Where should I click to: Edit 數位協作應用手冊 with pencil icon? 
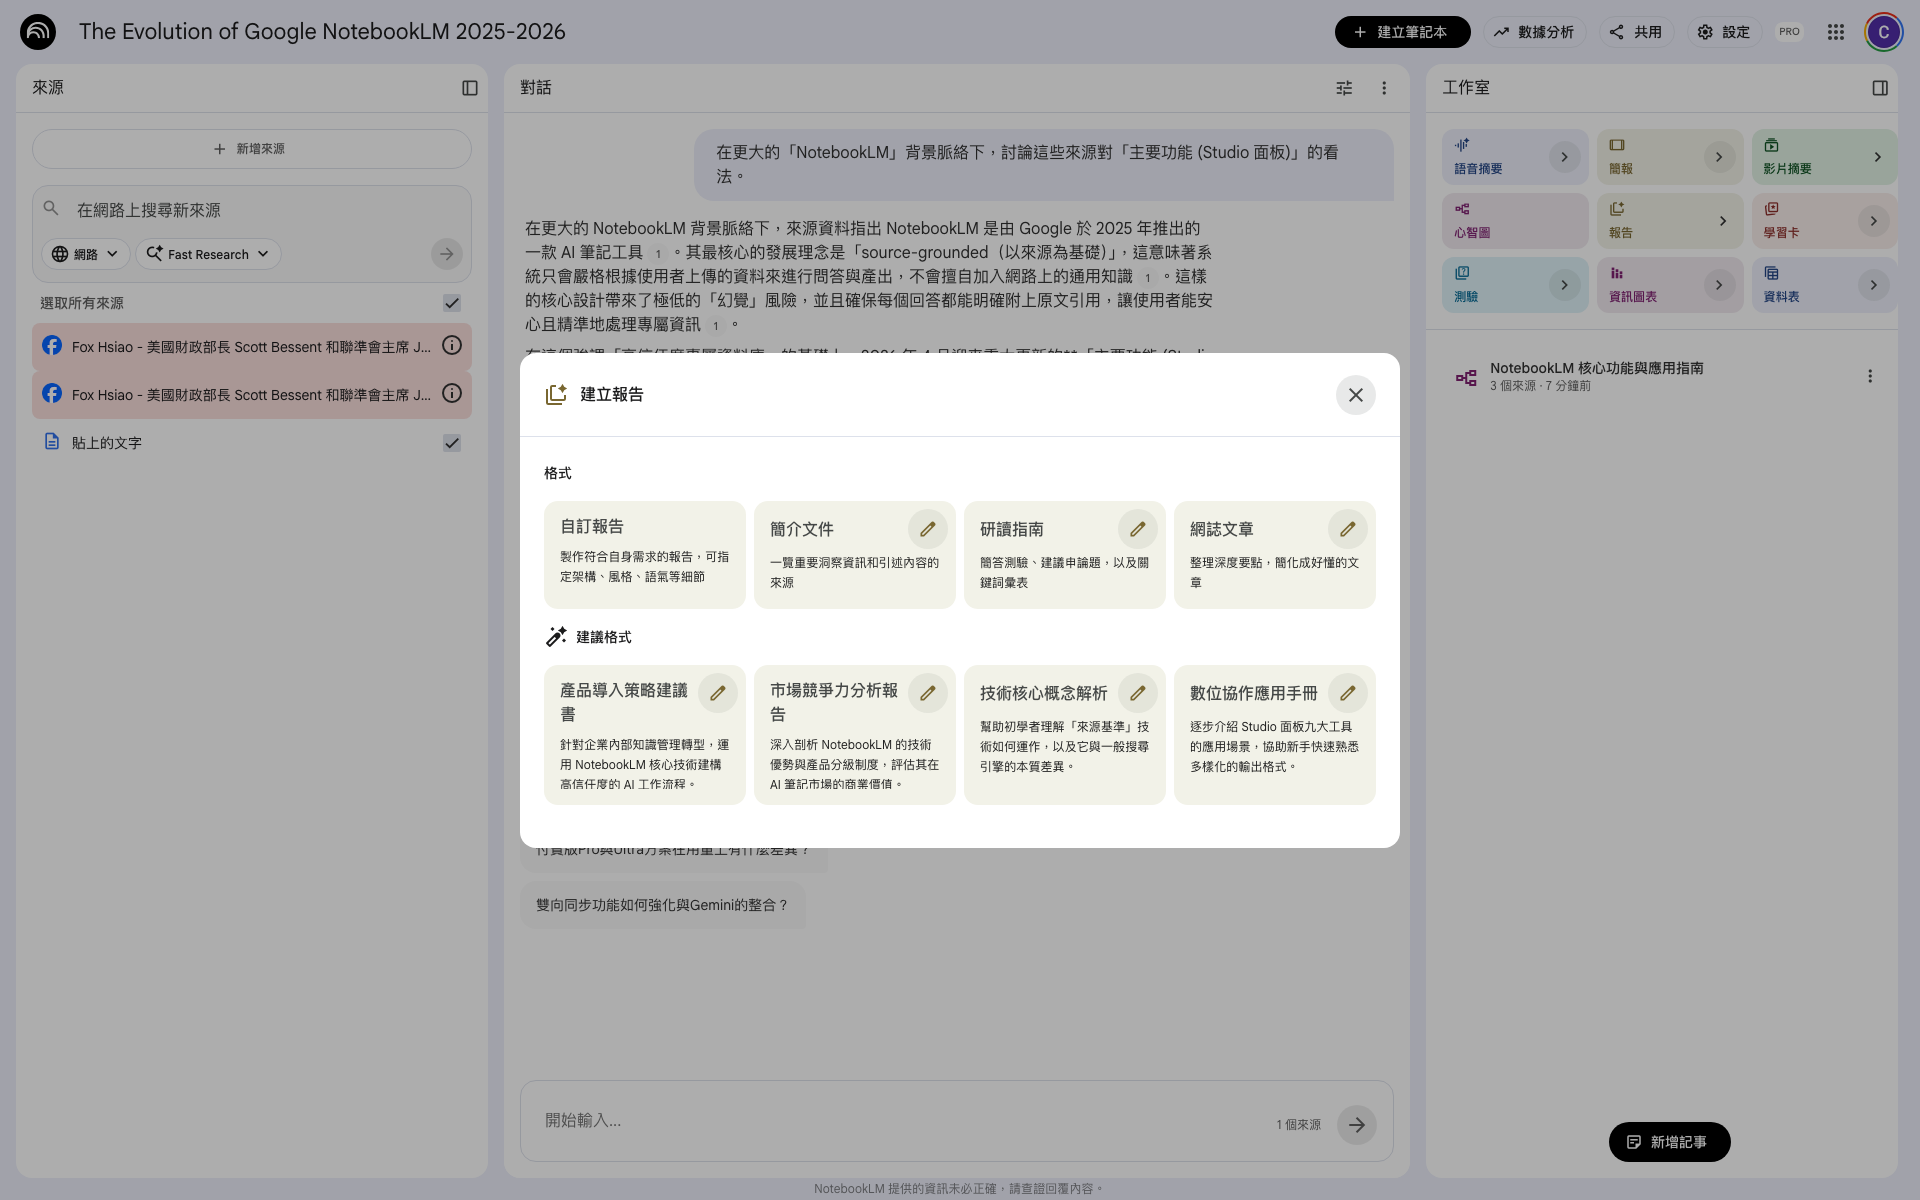click(x=1347, y=693)
